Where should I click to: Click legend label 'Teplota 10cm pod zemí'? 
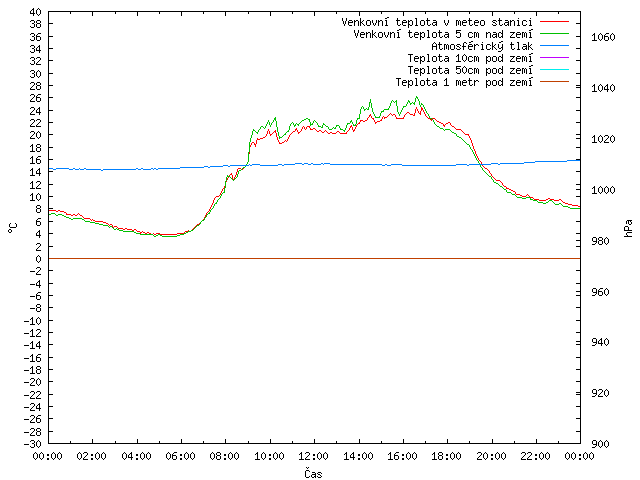click(x=470, y=58)
